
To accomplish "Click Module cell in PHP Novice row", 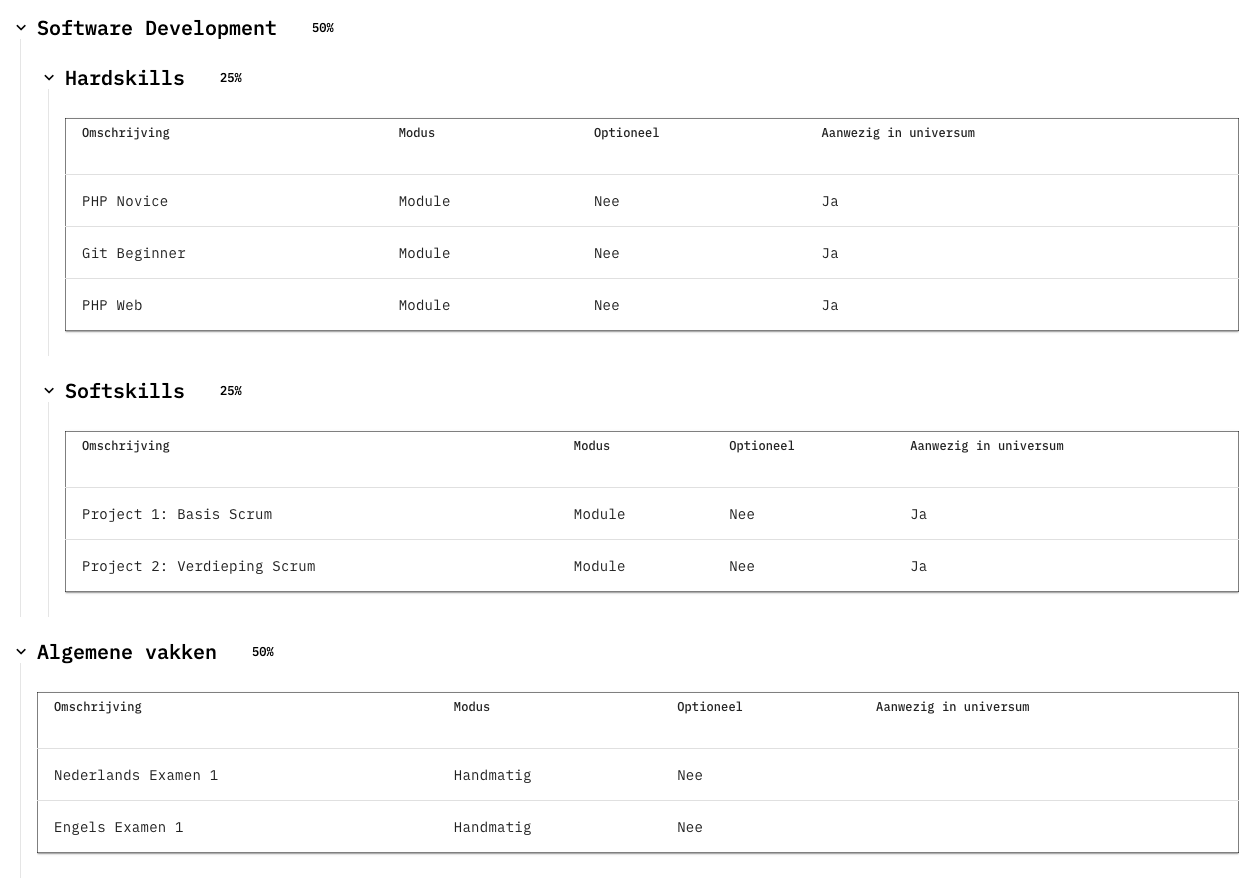I will click(x=425, y=201).
